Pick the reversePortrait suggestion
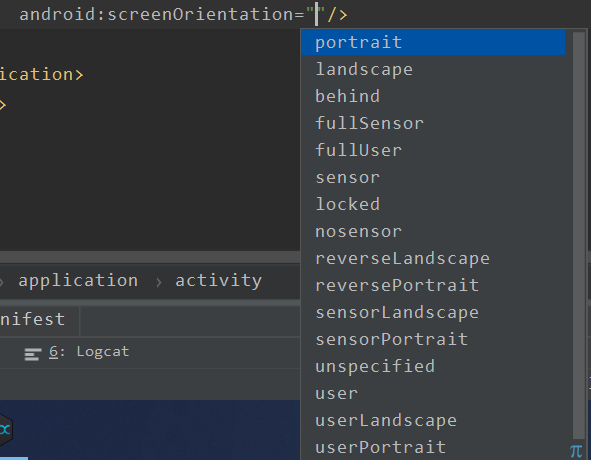 click(x=433, y=285)
